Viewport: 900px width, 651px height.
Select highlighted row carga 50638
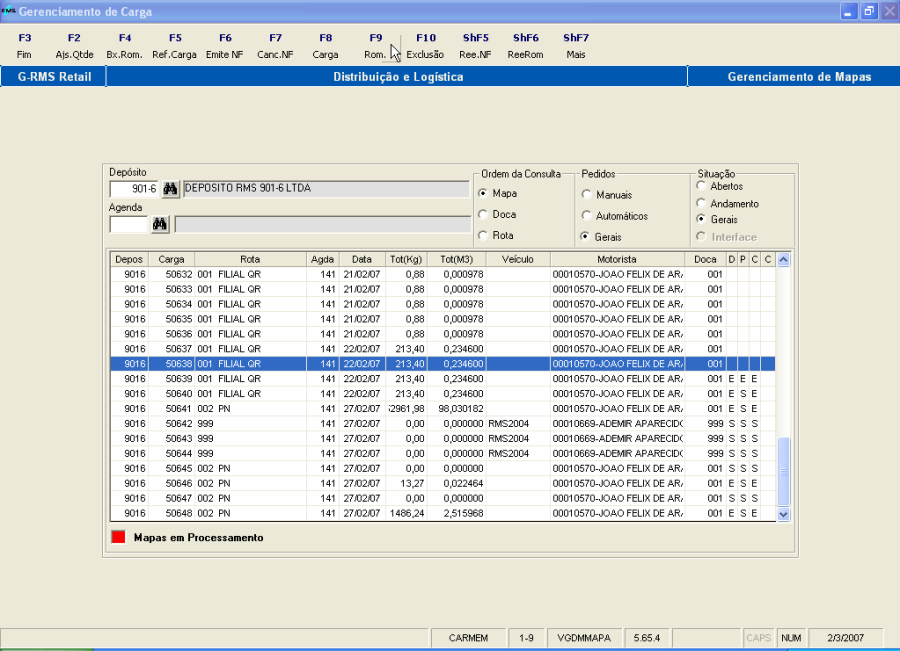click(x=443, y=364)
